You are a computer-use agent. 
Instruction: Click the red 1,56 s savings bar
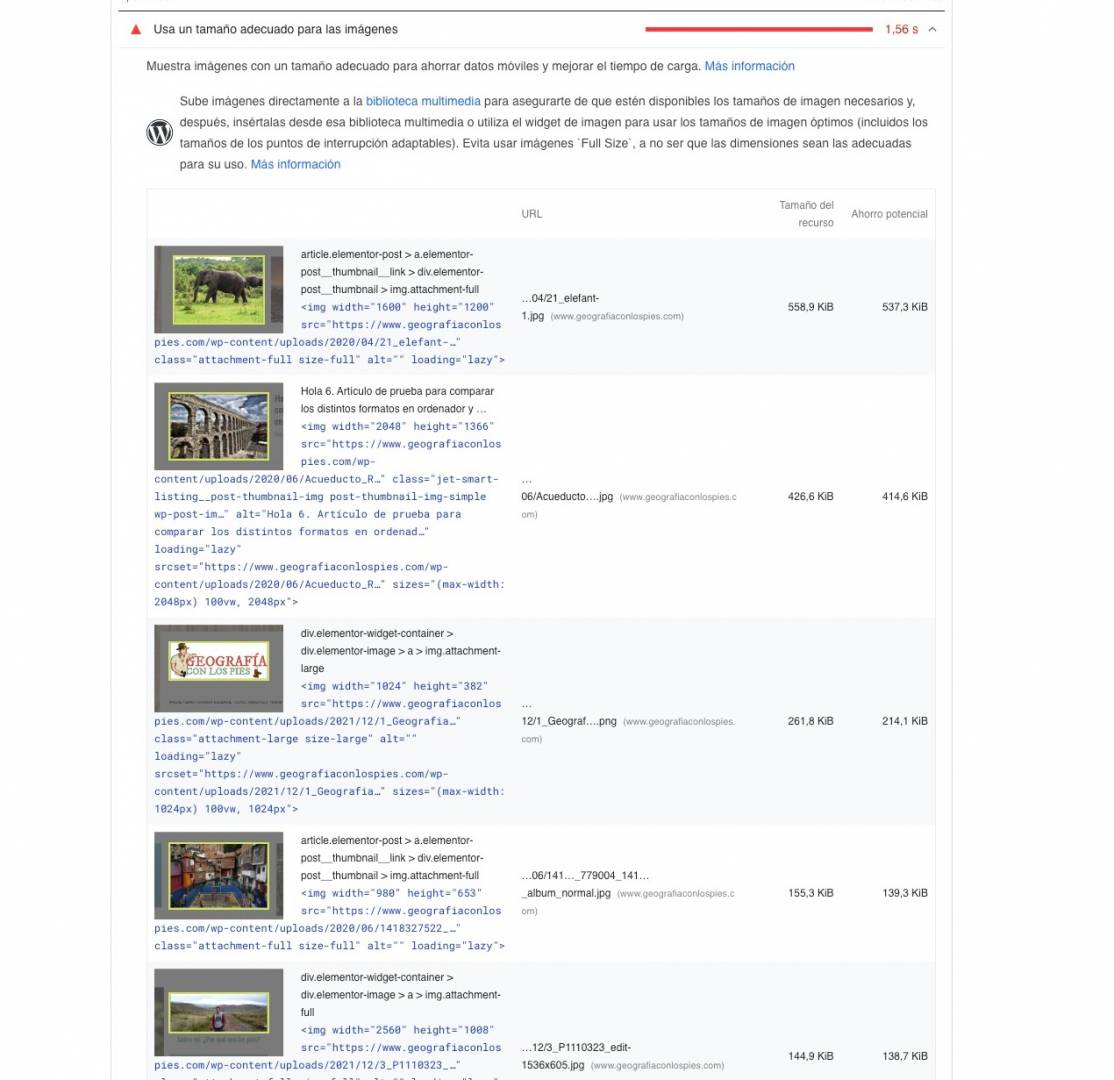(x=759, y=29)
